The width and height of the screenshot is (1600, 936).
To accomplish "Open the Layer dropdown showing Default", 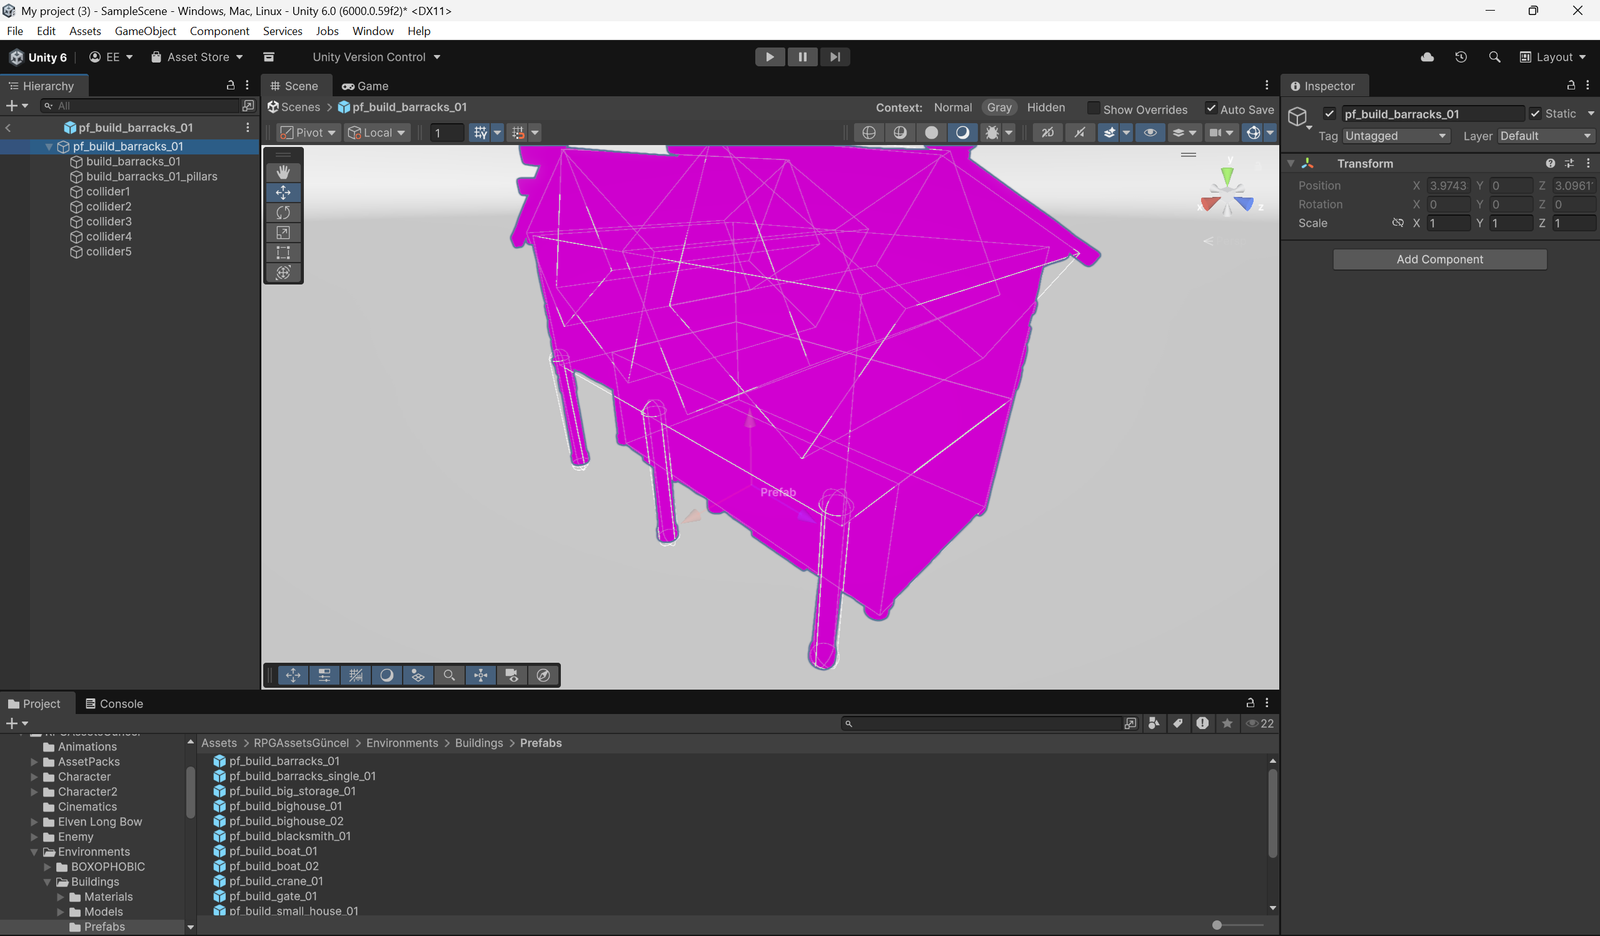I will tap(1544, 136).
